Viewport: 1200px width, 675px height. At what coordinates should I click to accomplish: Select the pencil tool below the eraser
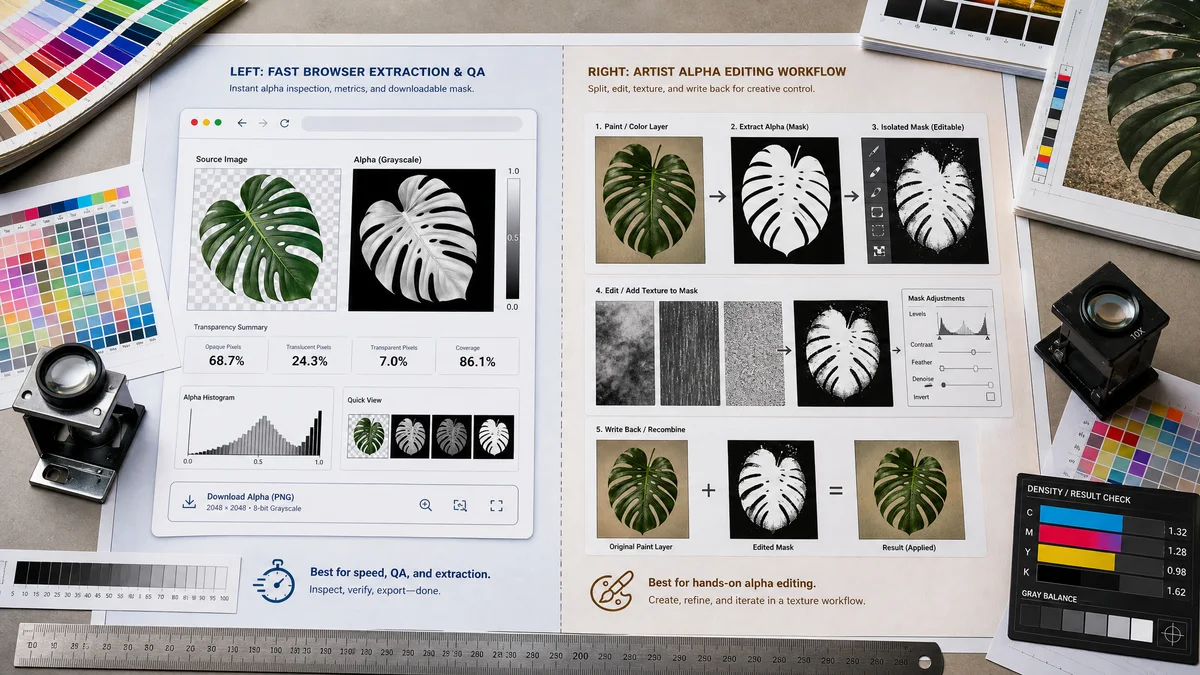click(875, 191)
